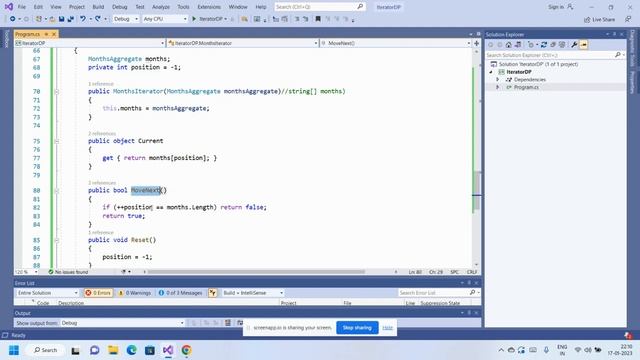
Task: Click Sign in at top right
Action: pos(556,7)
